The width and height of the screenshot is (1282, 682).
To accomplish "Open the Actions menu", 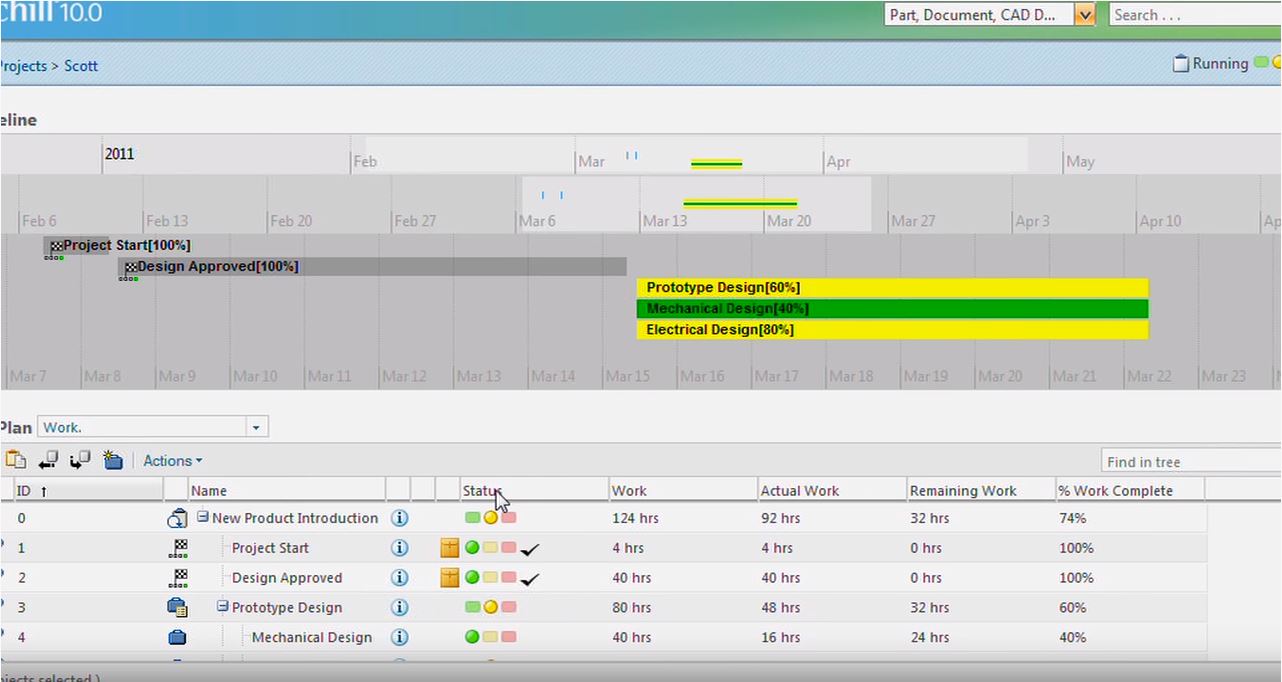I will 172,461.
